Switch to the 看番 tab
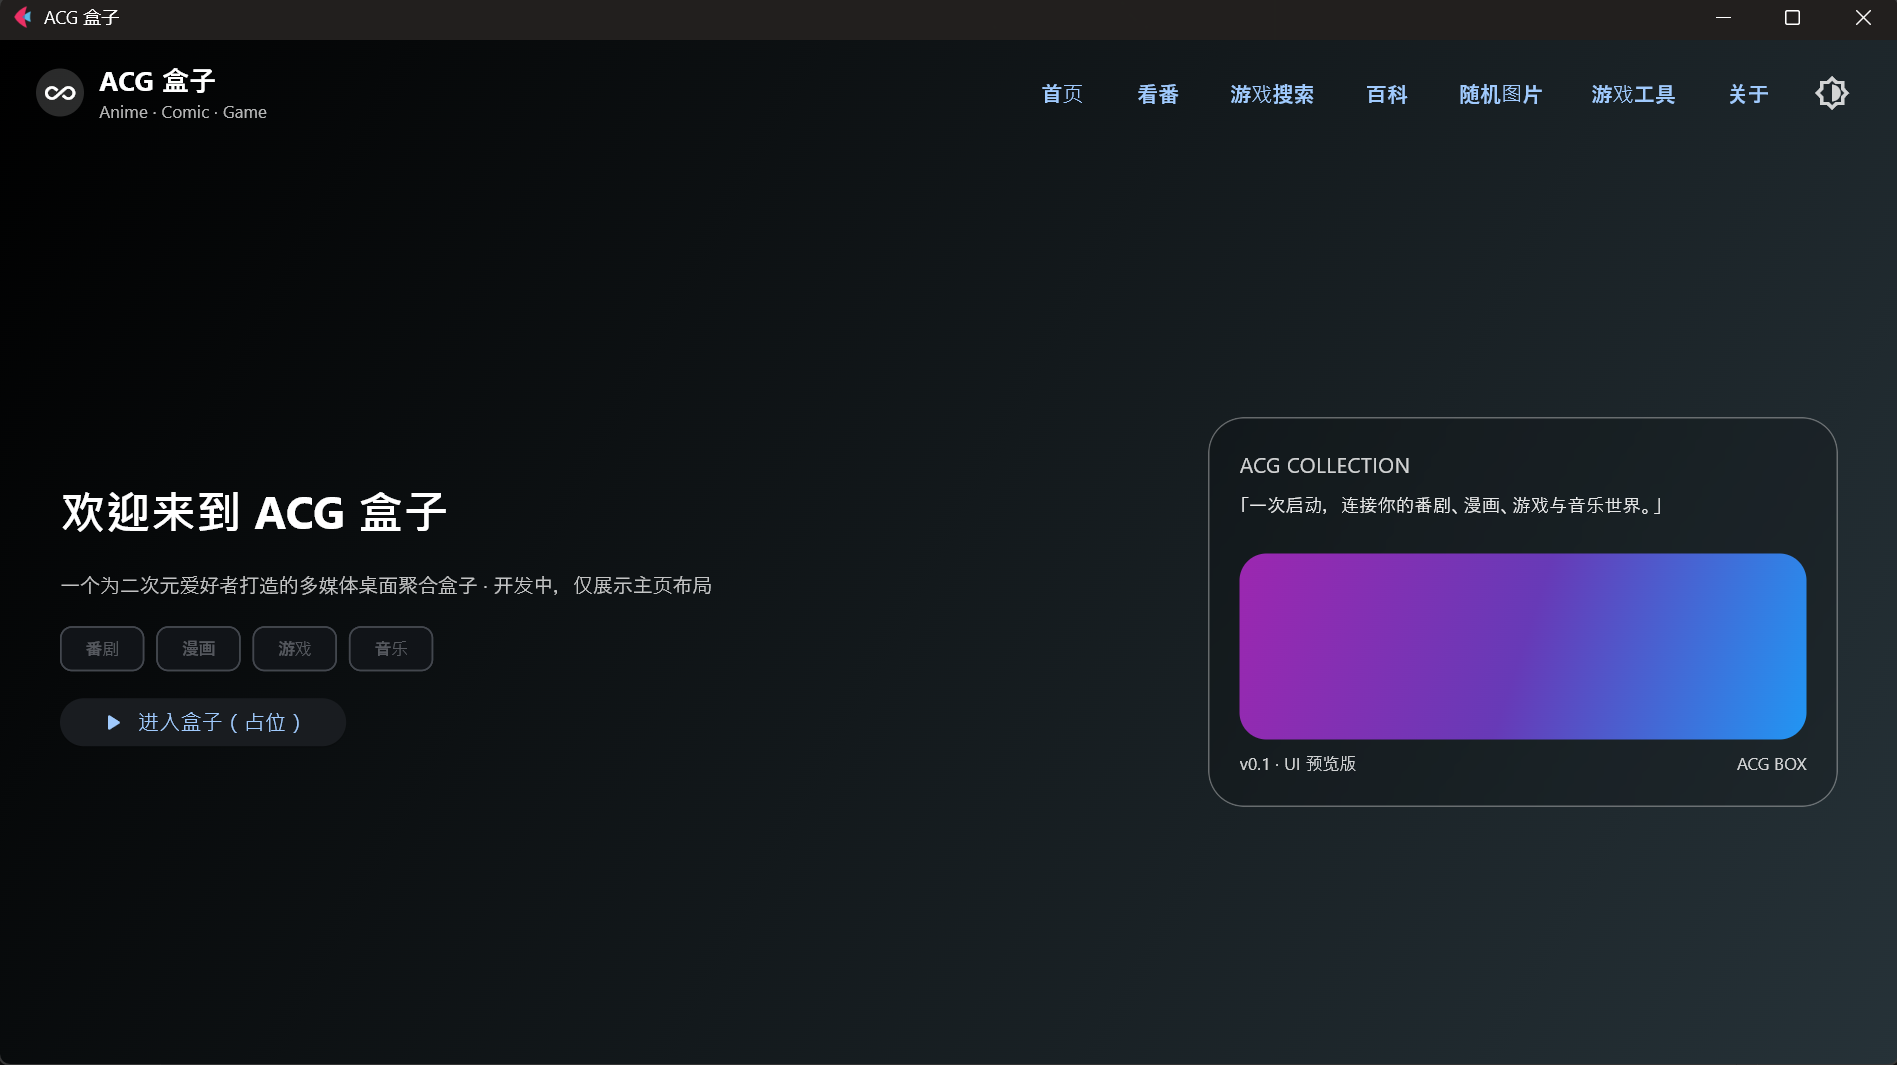1897x1065 pixels. [x=1157, y=94]
